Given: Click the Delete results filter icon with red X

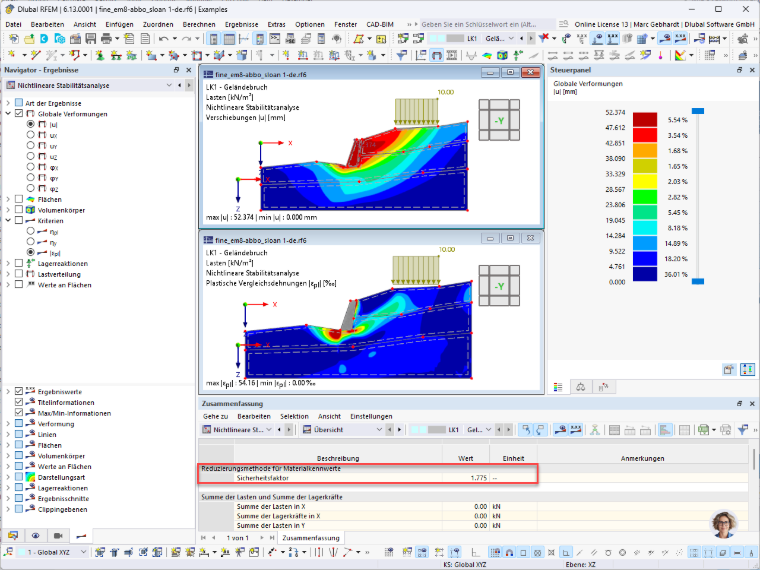Looking at the screenshot, I should pyautogui.click(x=544, y=38).
